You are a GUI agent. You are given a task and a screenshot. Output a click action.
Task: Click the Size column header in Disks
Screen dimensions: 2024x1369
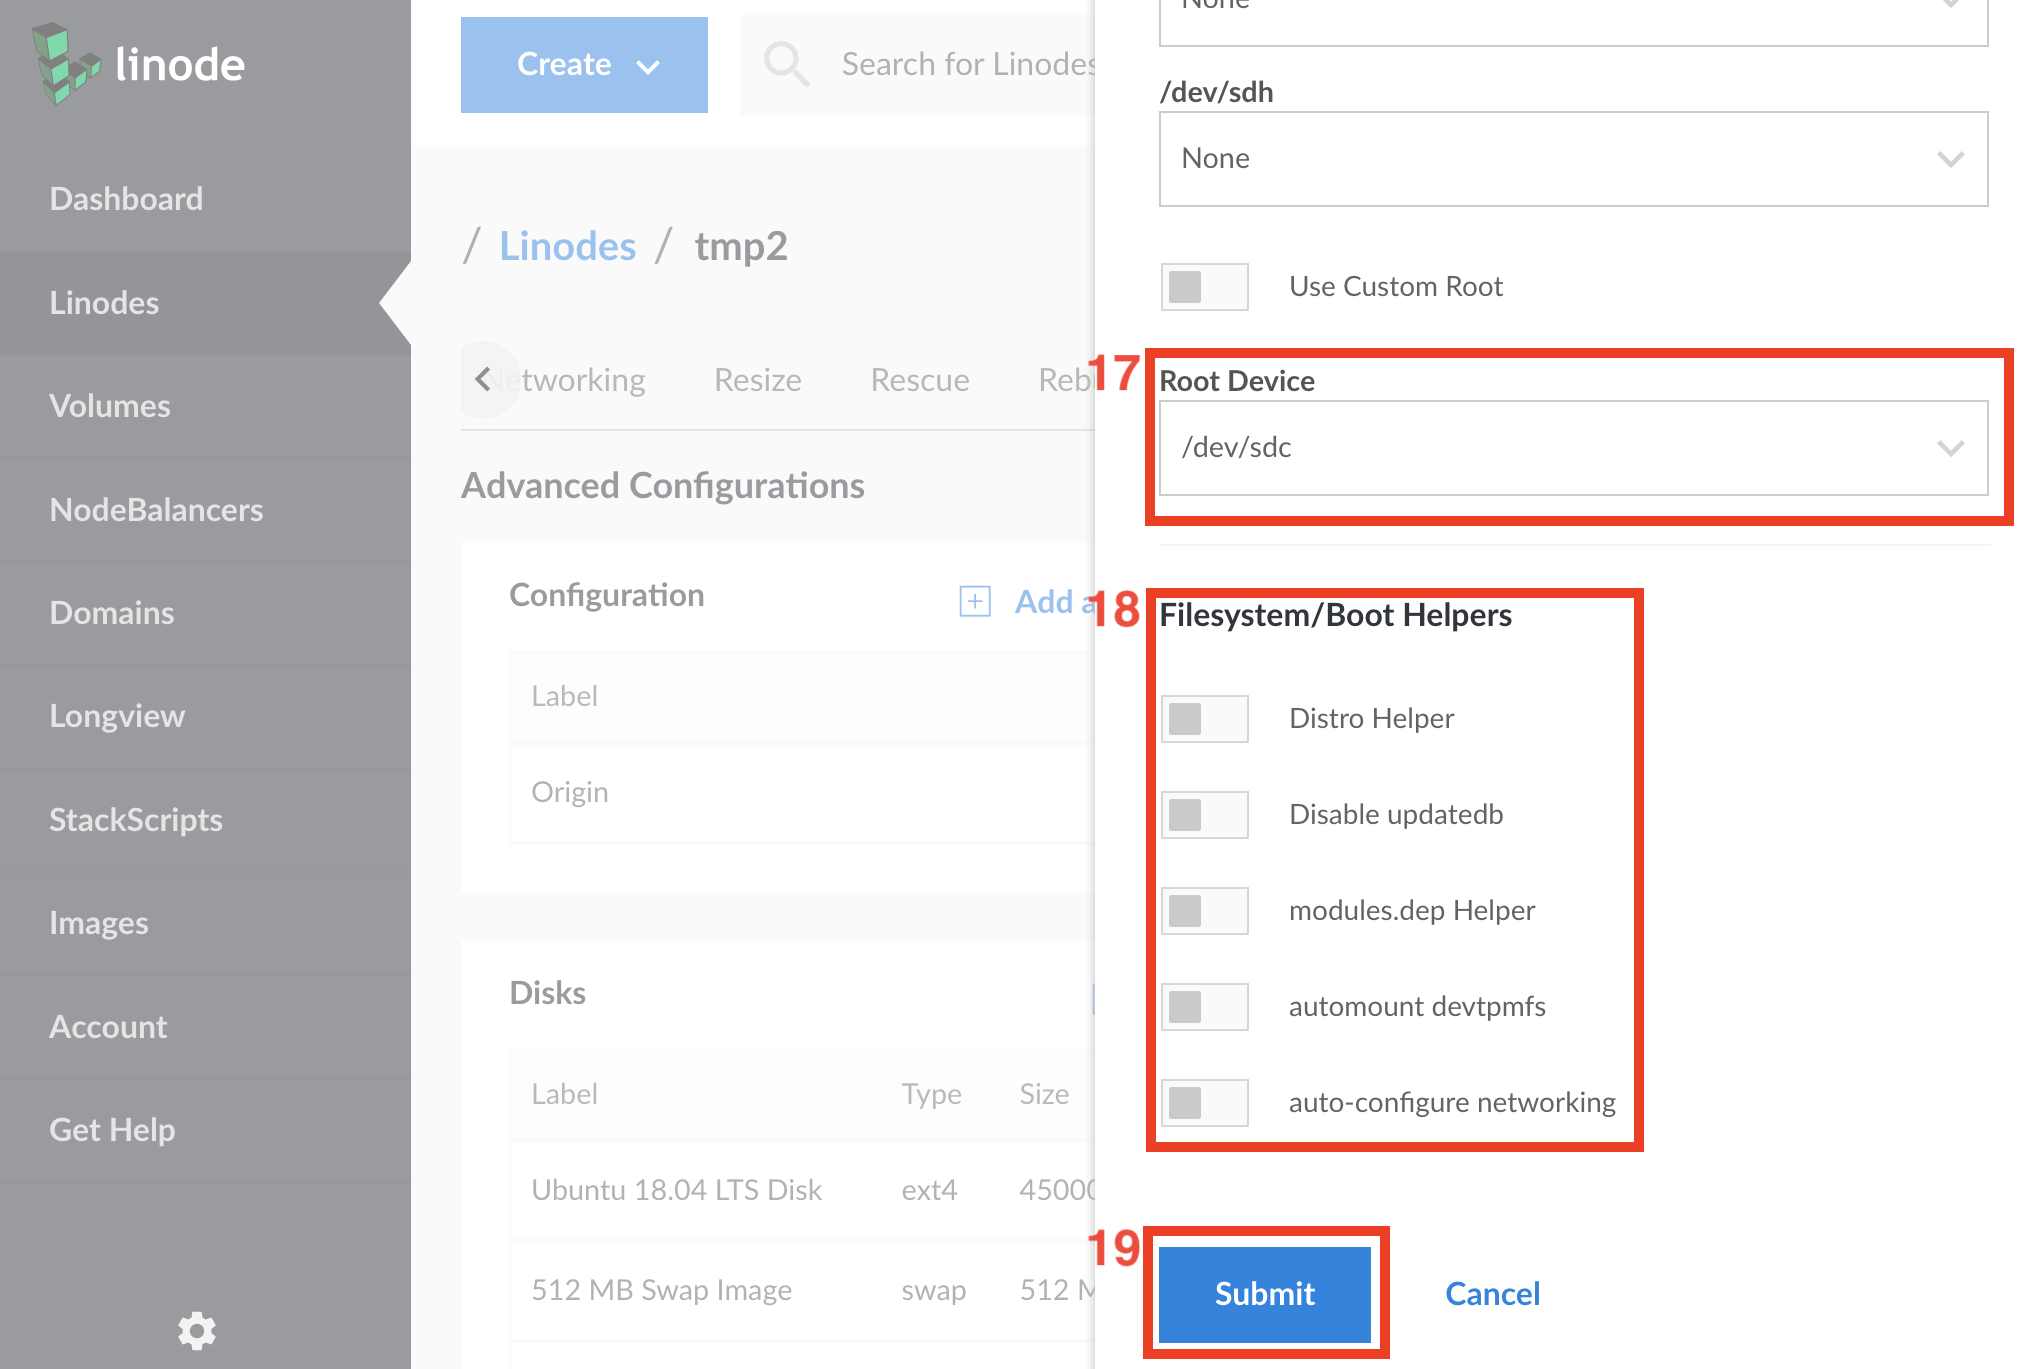(x=1044, y=1094)
